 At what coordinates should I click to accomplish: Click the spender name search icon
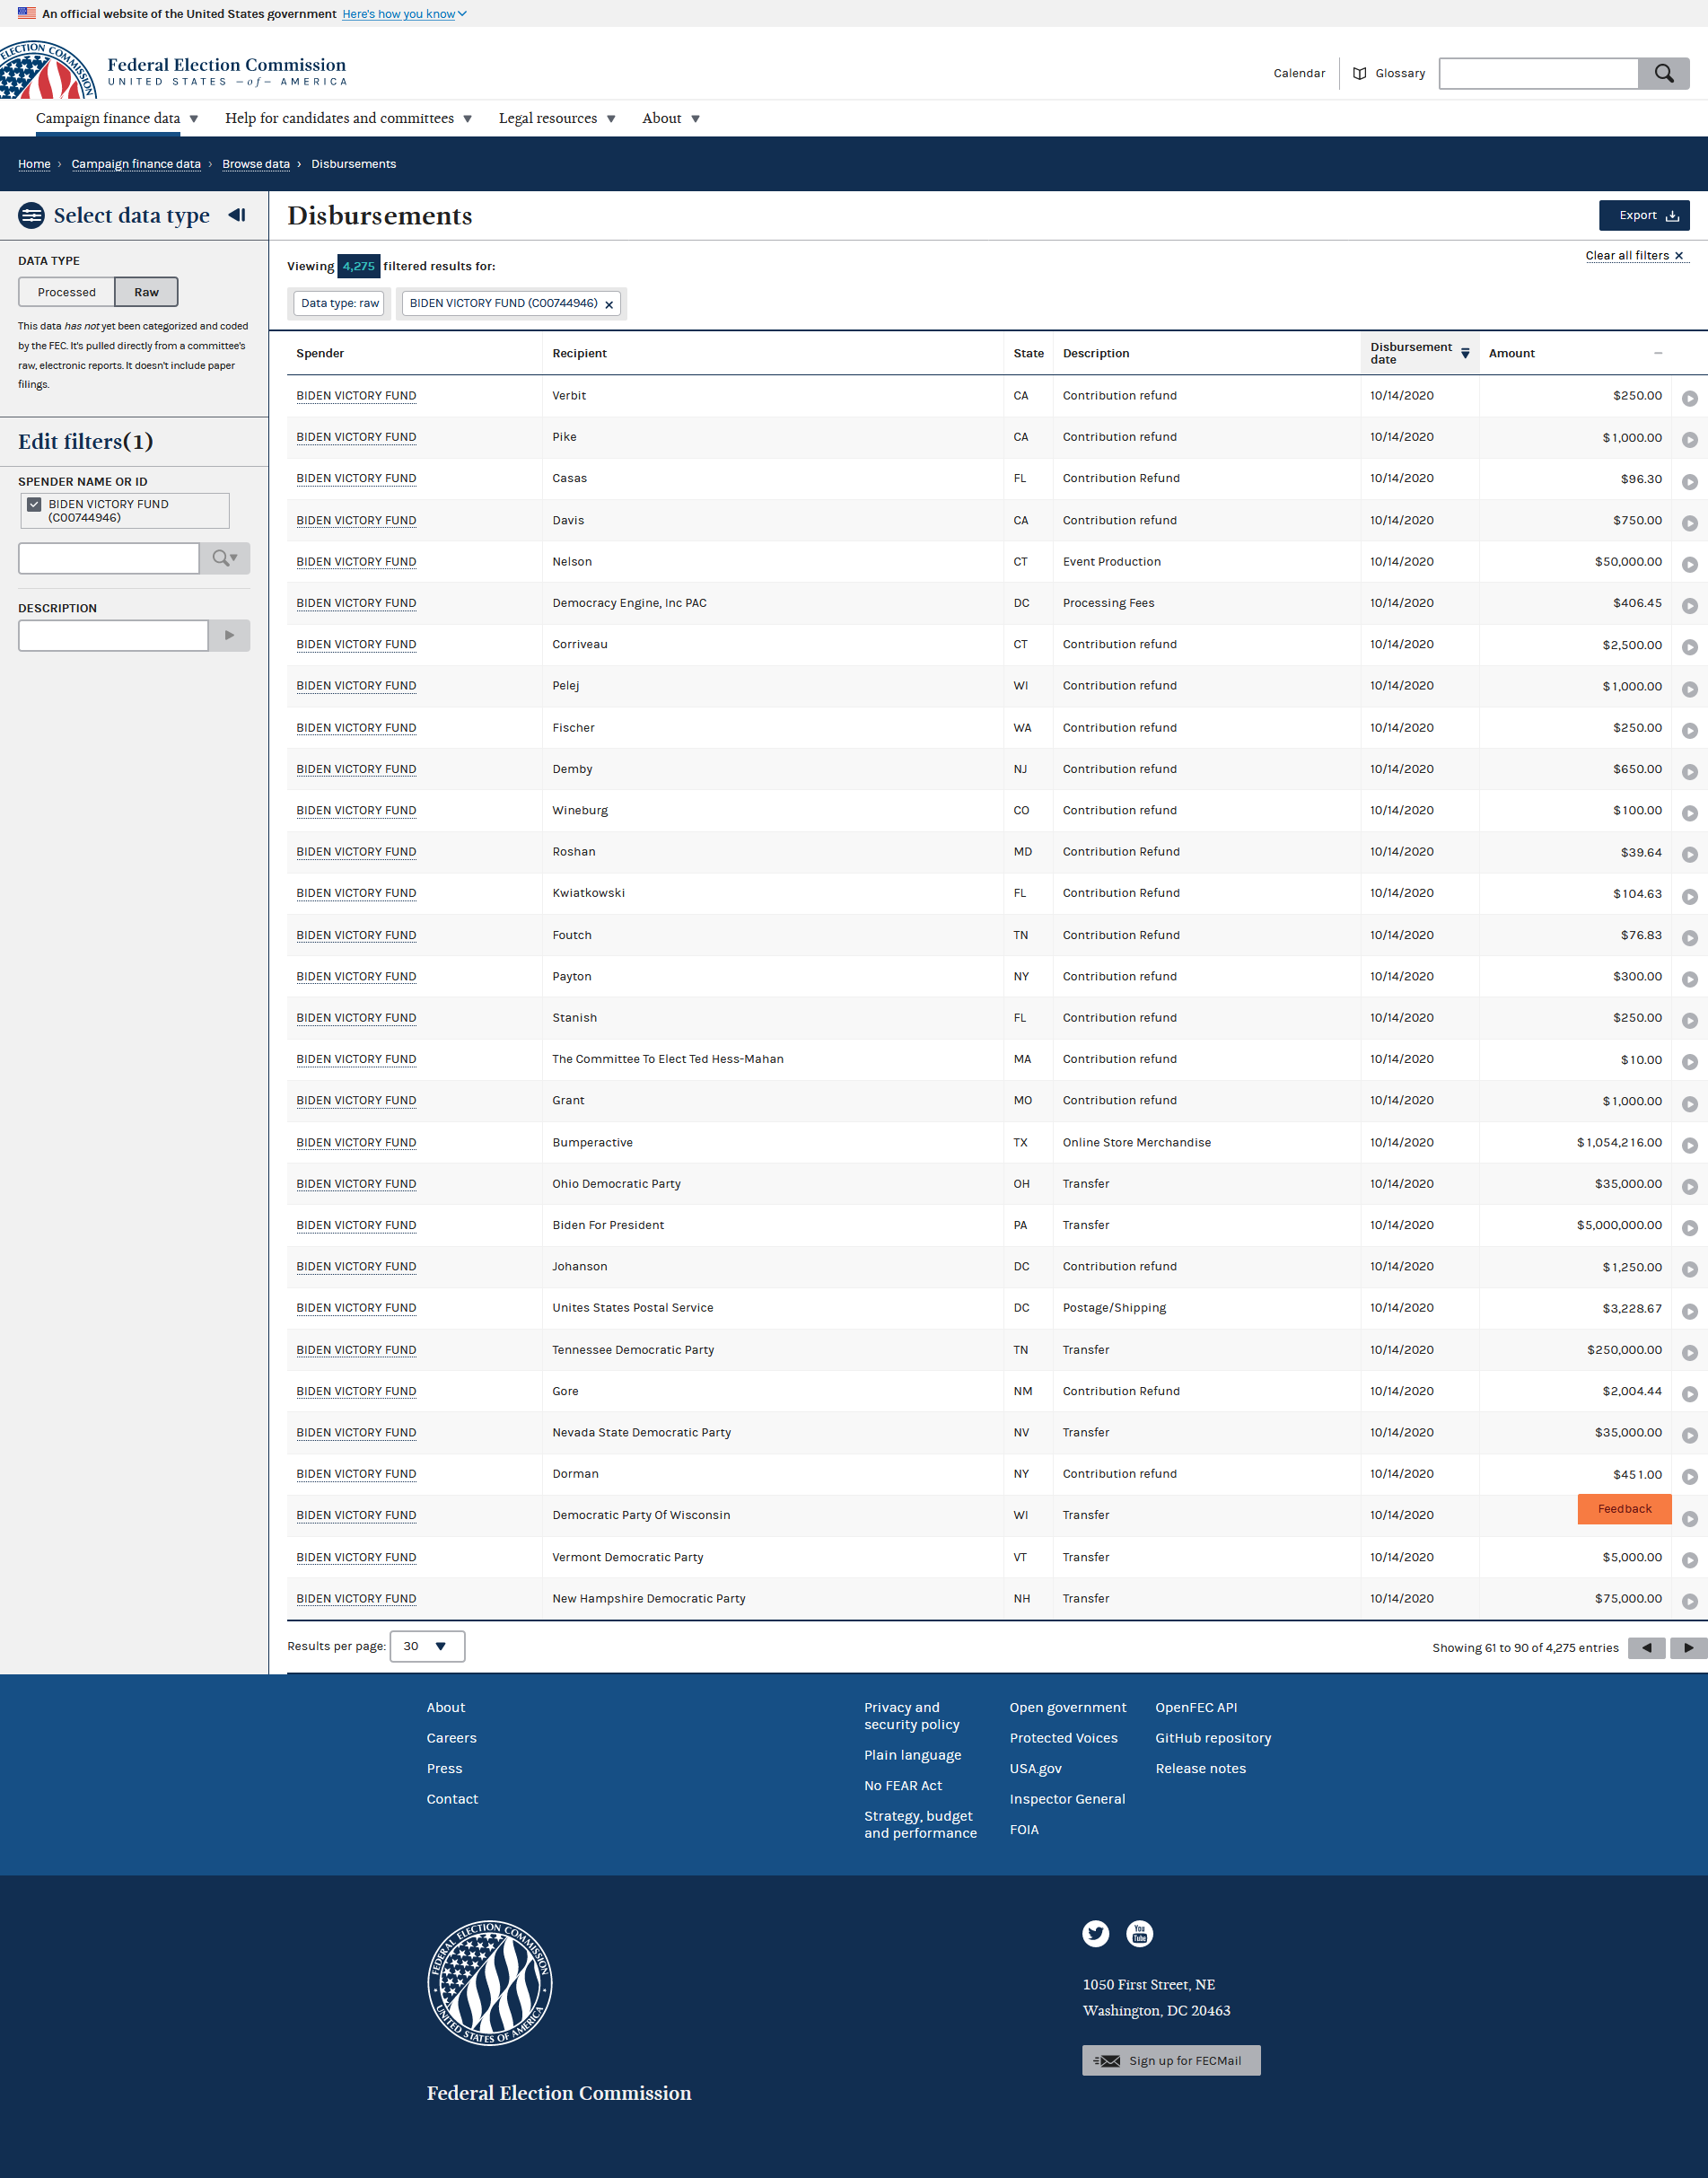[225, 558]
